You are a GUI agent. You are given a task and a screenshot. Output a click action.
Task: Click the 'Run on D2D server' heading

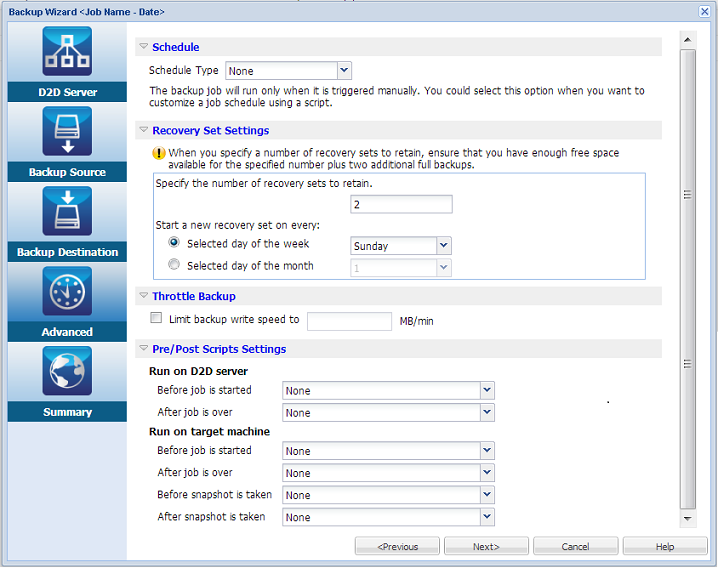tap(198, 371)
